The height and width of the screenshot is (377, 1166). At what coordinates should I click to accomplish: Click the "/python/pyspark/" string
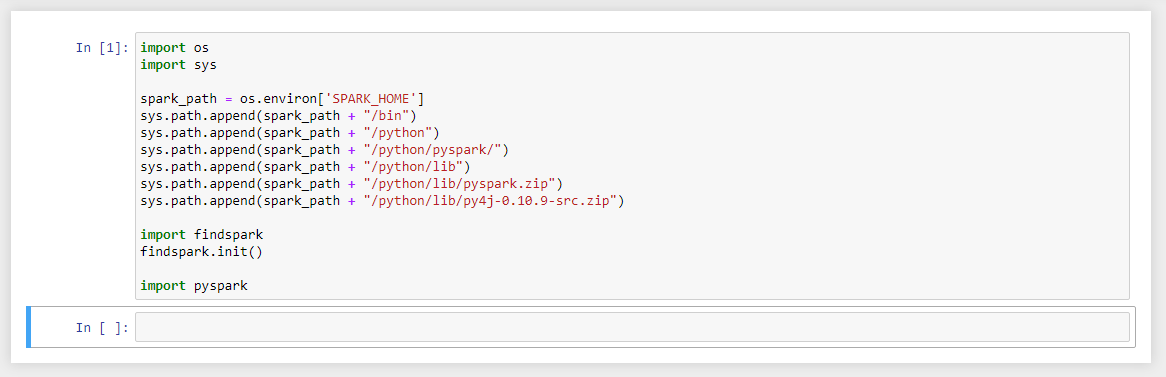coord(431,150)
